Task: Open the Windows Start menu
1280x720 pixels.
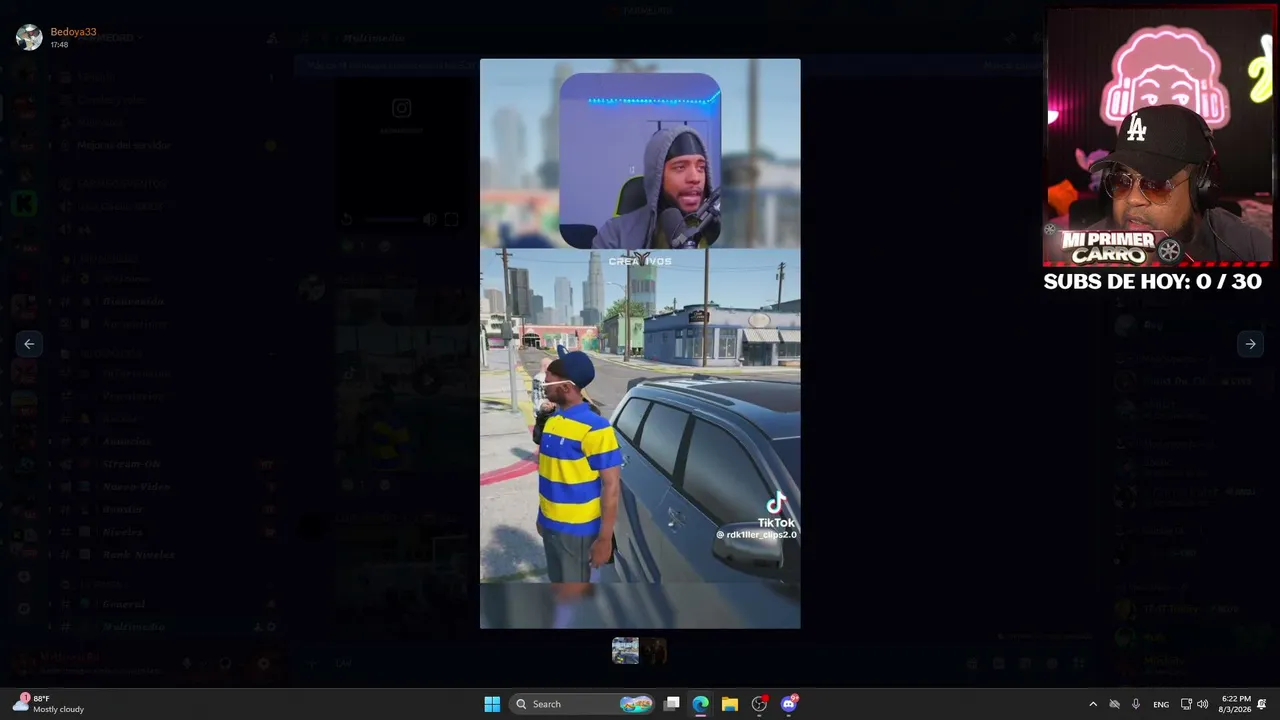Action: 492,704
